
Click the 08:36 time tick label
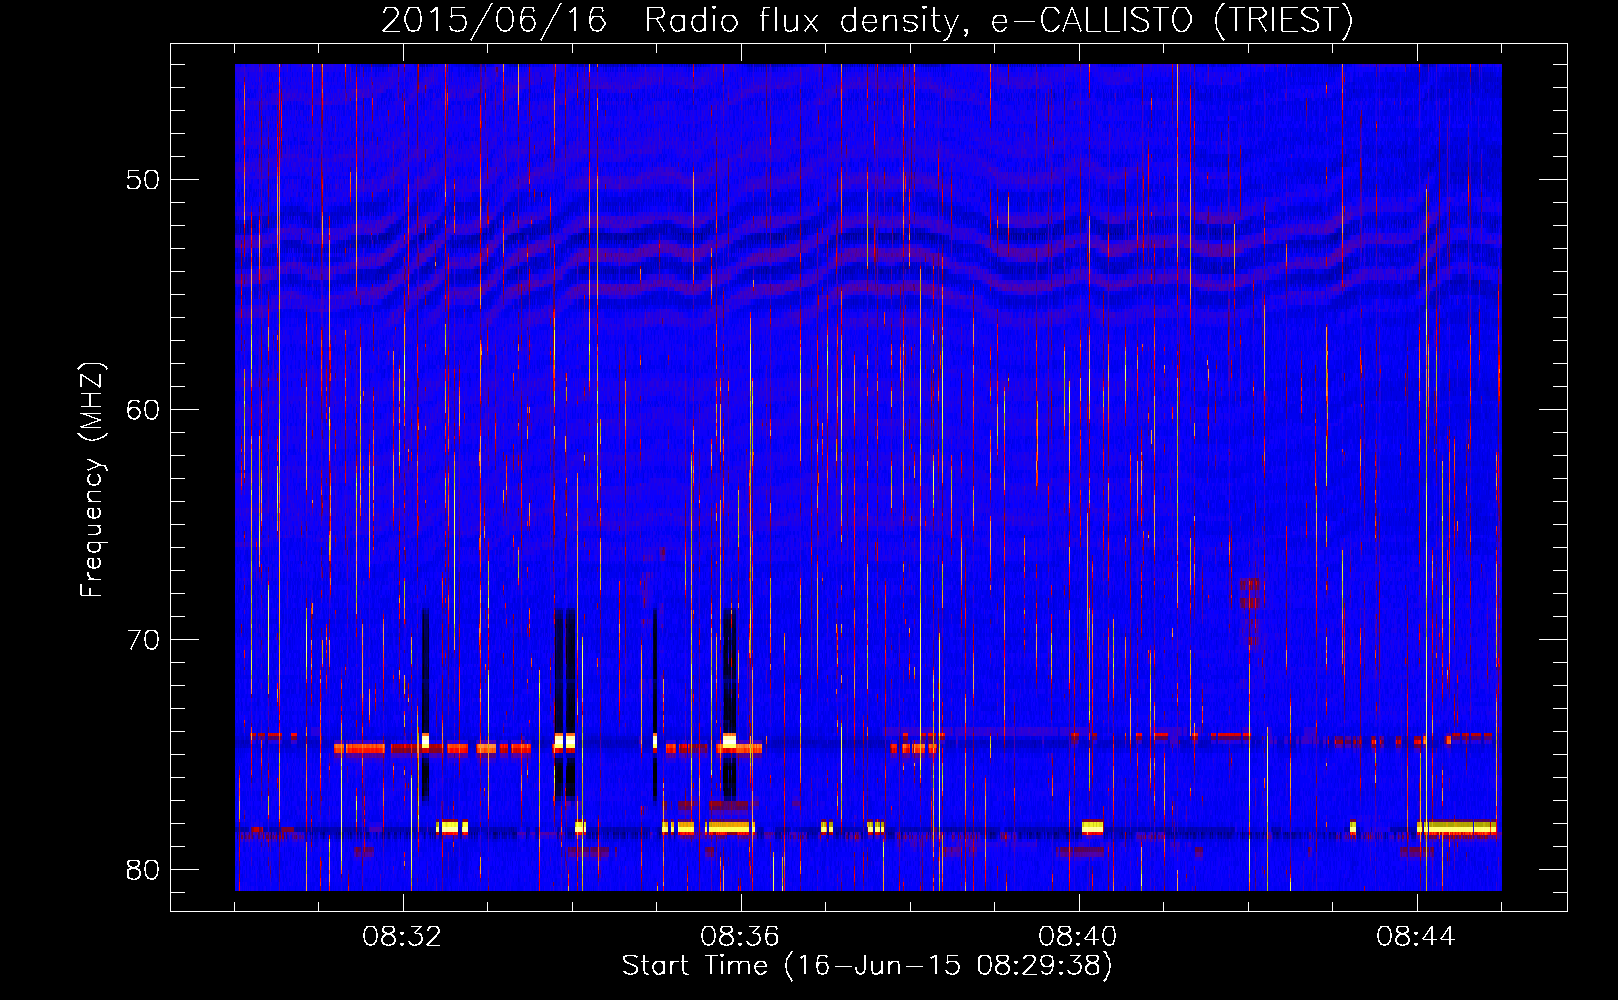[x=740, y=937]
